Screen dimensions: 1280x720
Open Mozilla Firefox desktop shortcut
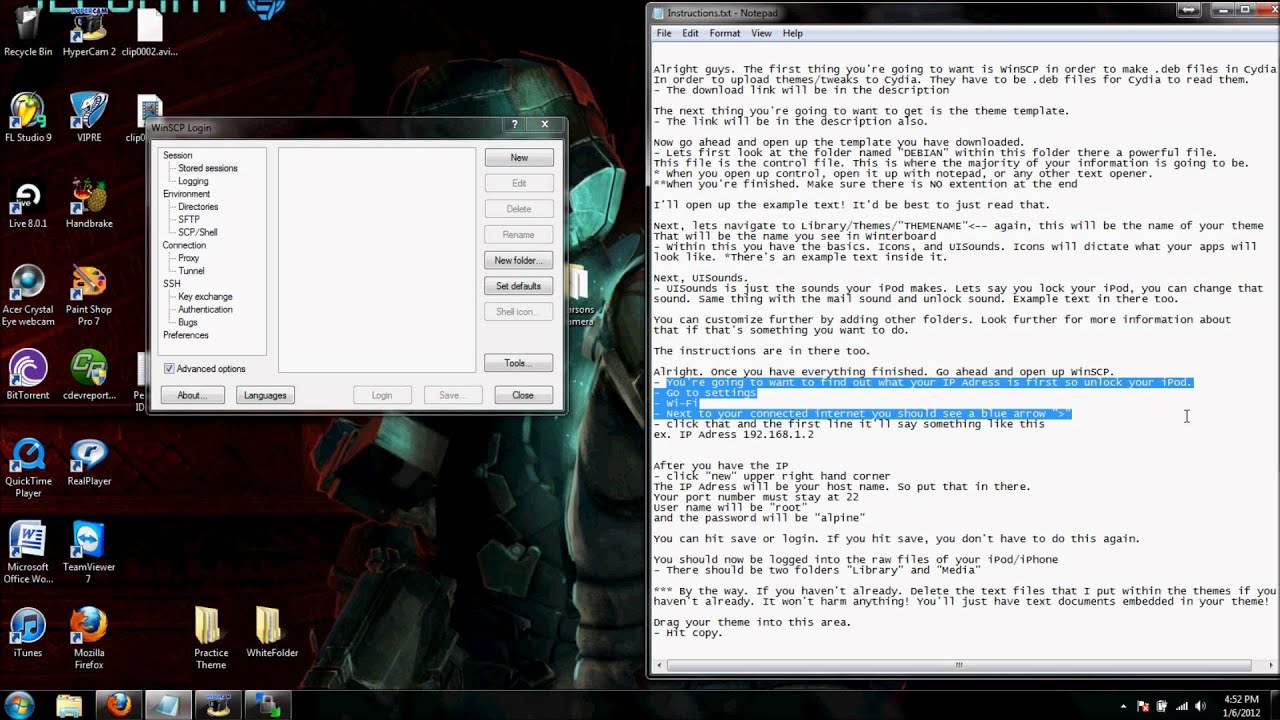point(89,640)
